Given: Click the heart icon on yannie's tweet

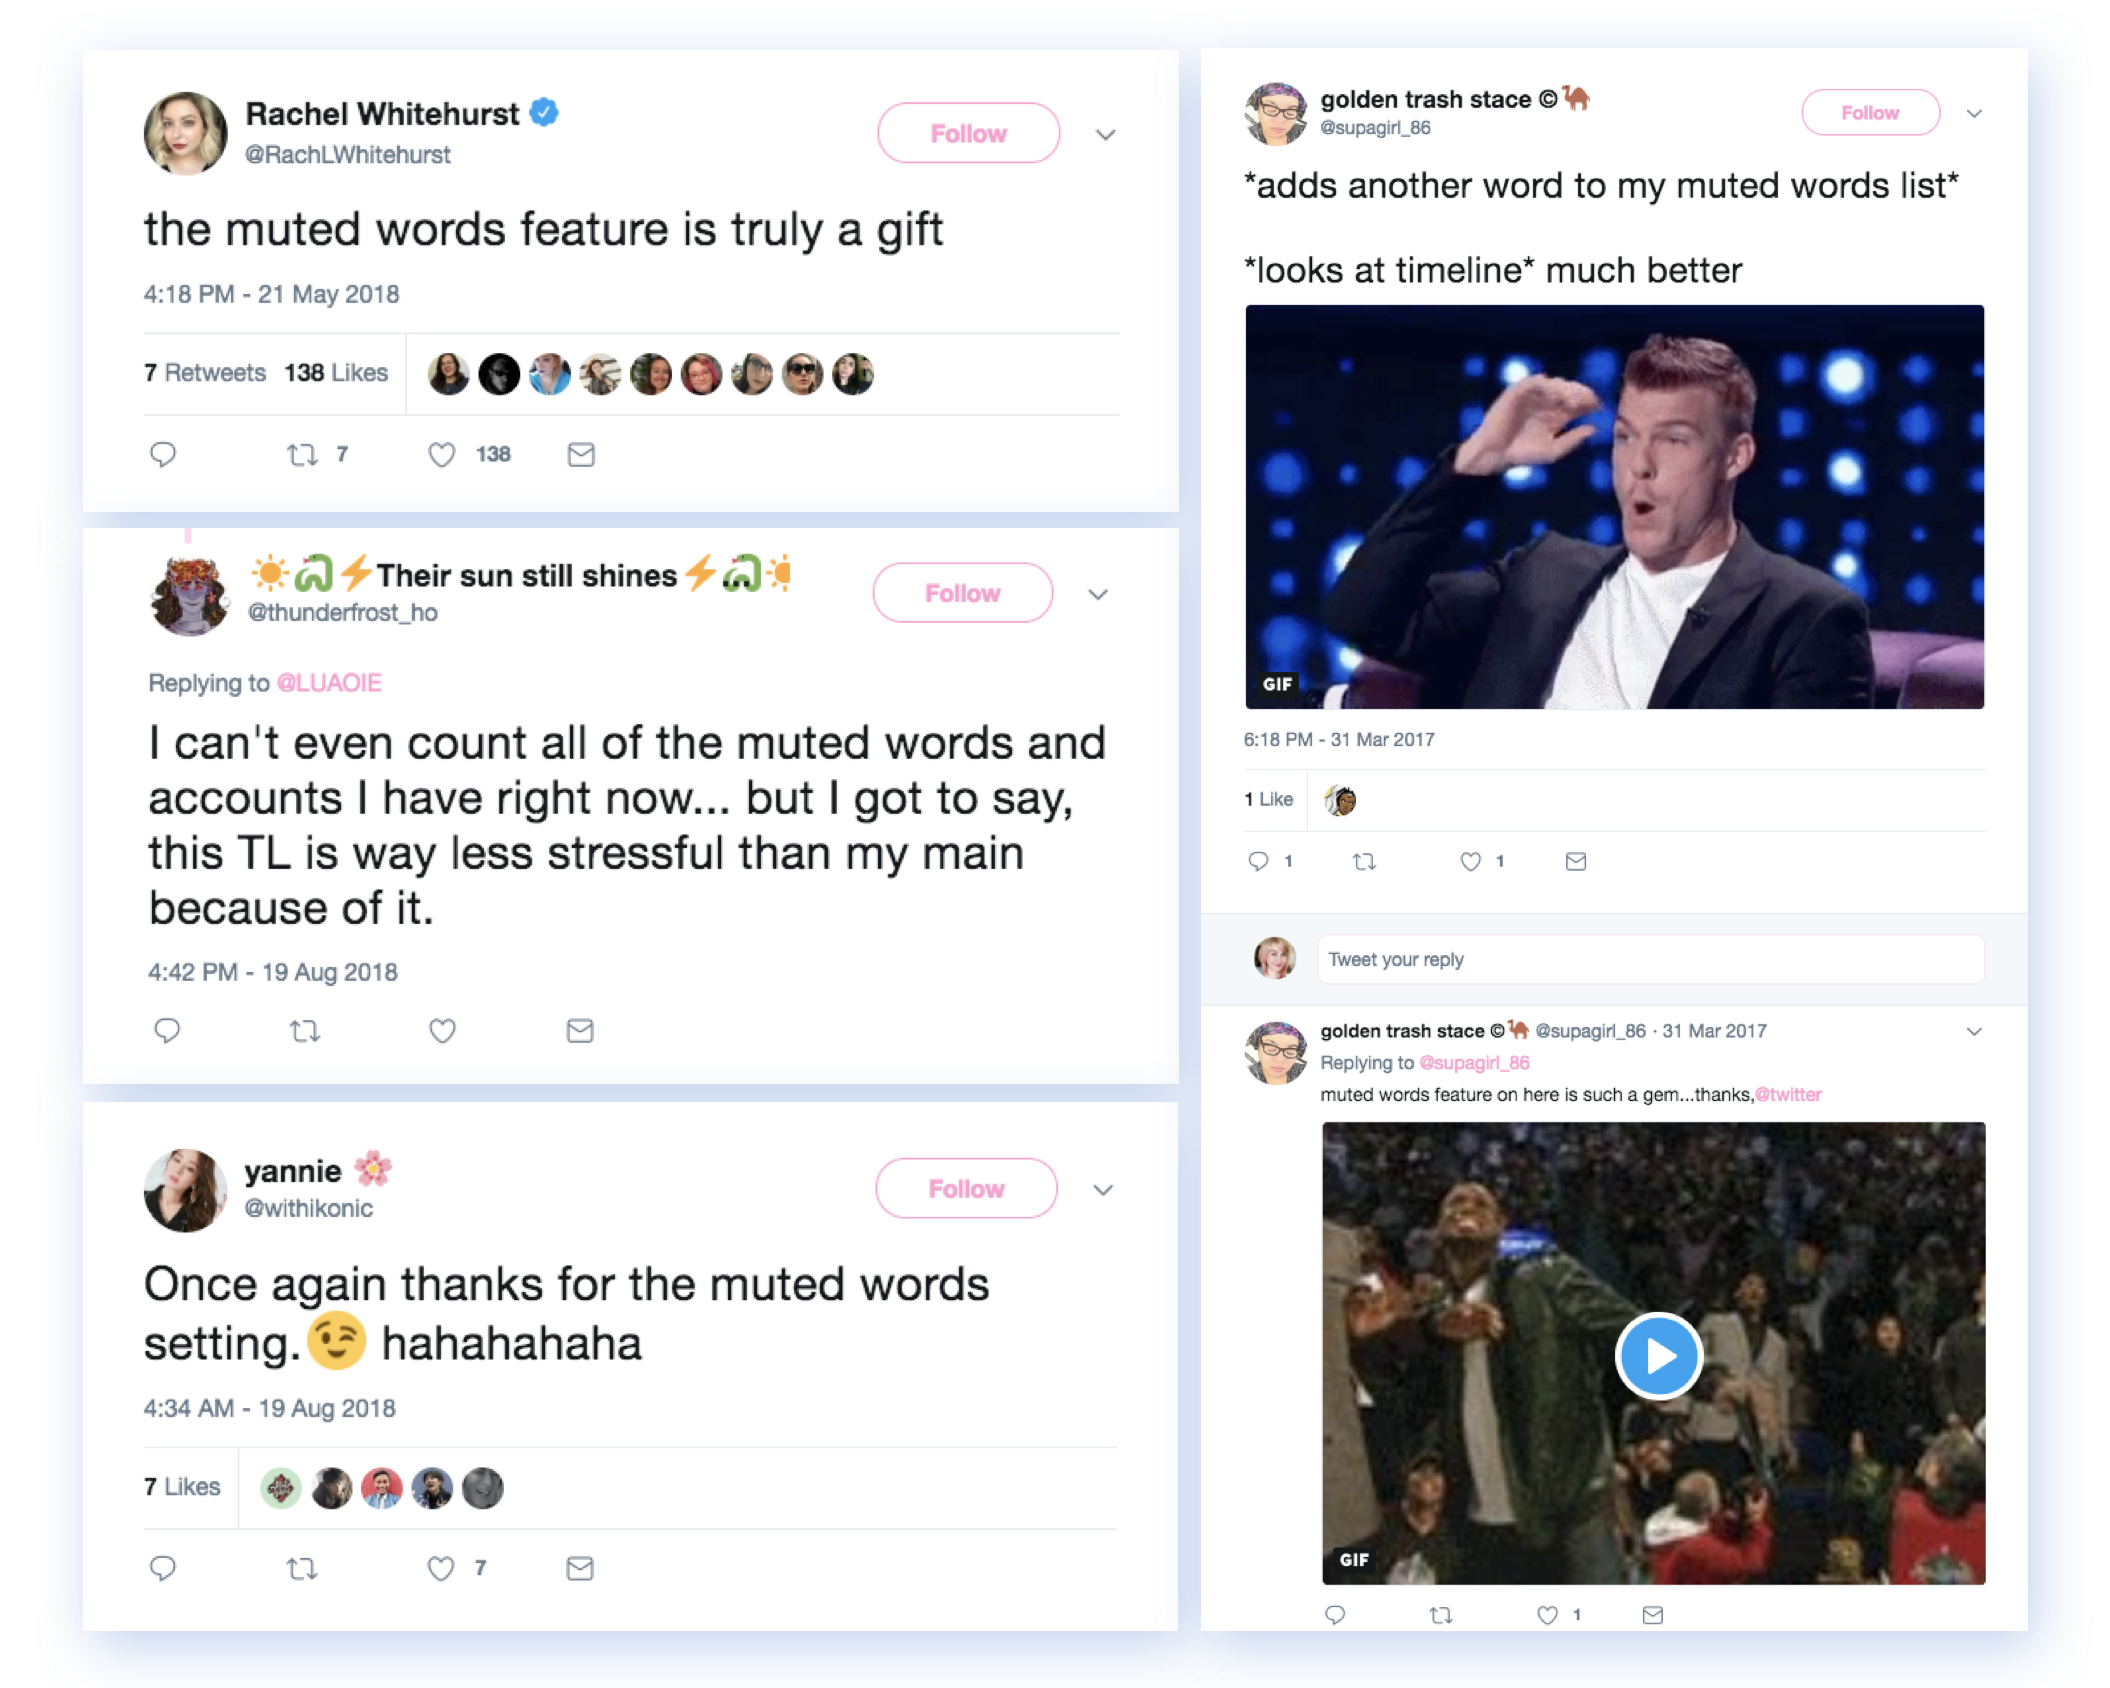Looking at the screenshot, I should (441, 1569).
